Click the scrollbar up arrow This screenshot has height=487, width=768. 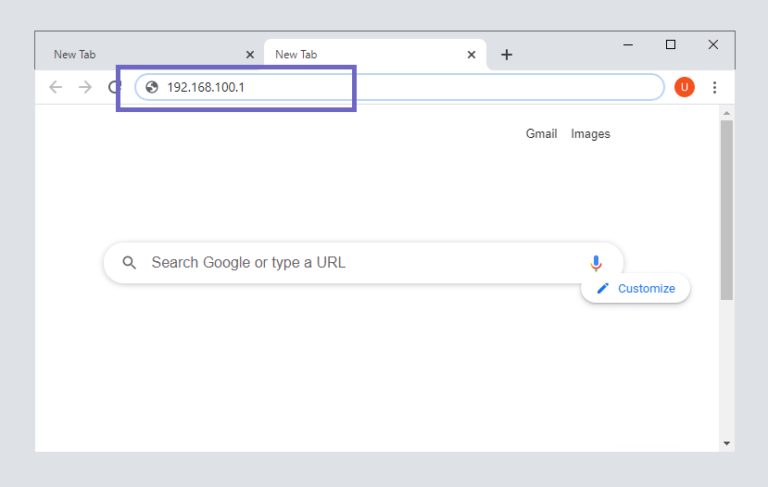(x=727, y=113)
